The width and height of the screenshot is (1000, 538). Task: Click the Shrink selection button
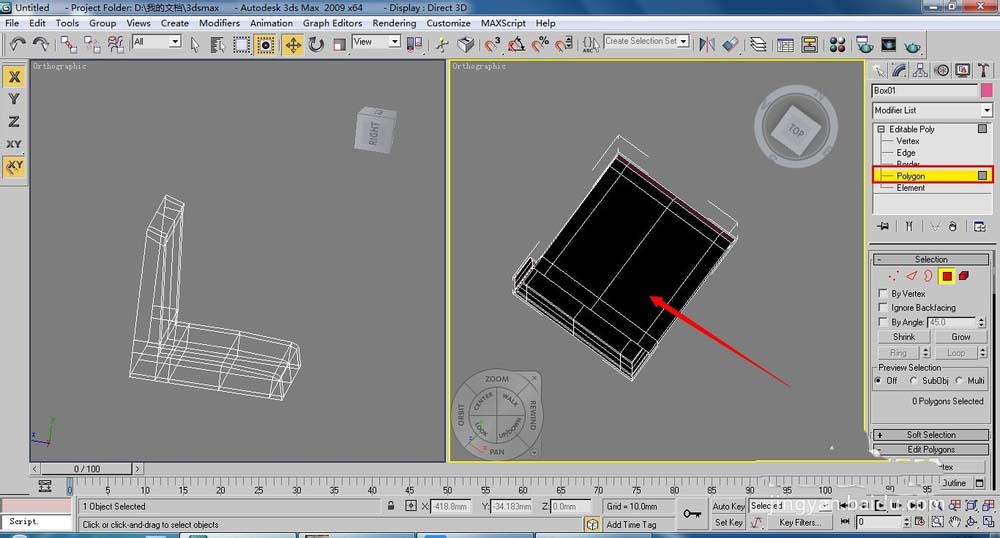[904, 337]
